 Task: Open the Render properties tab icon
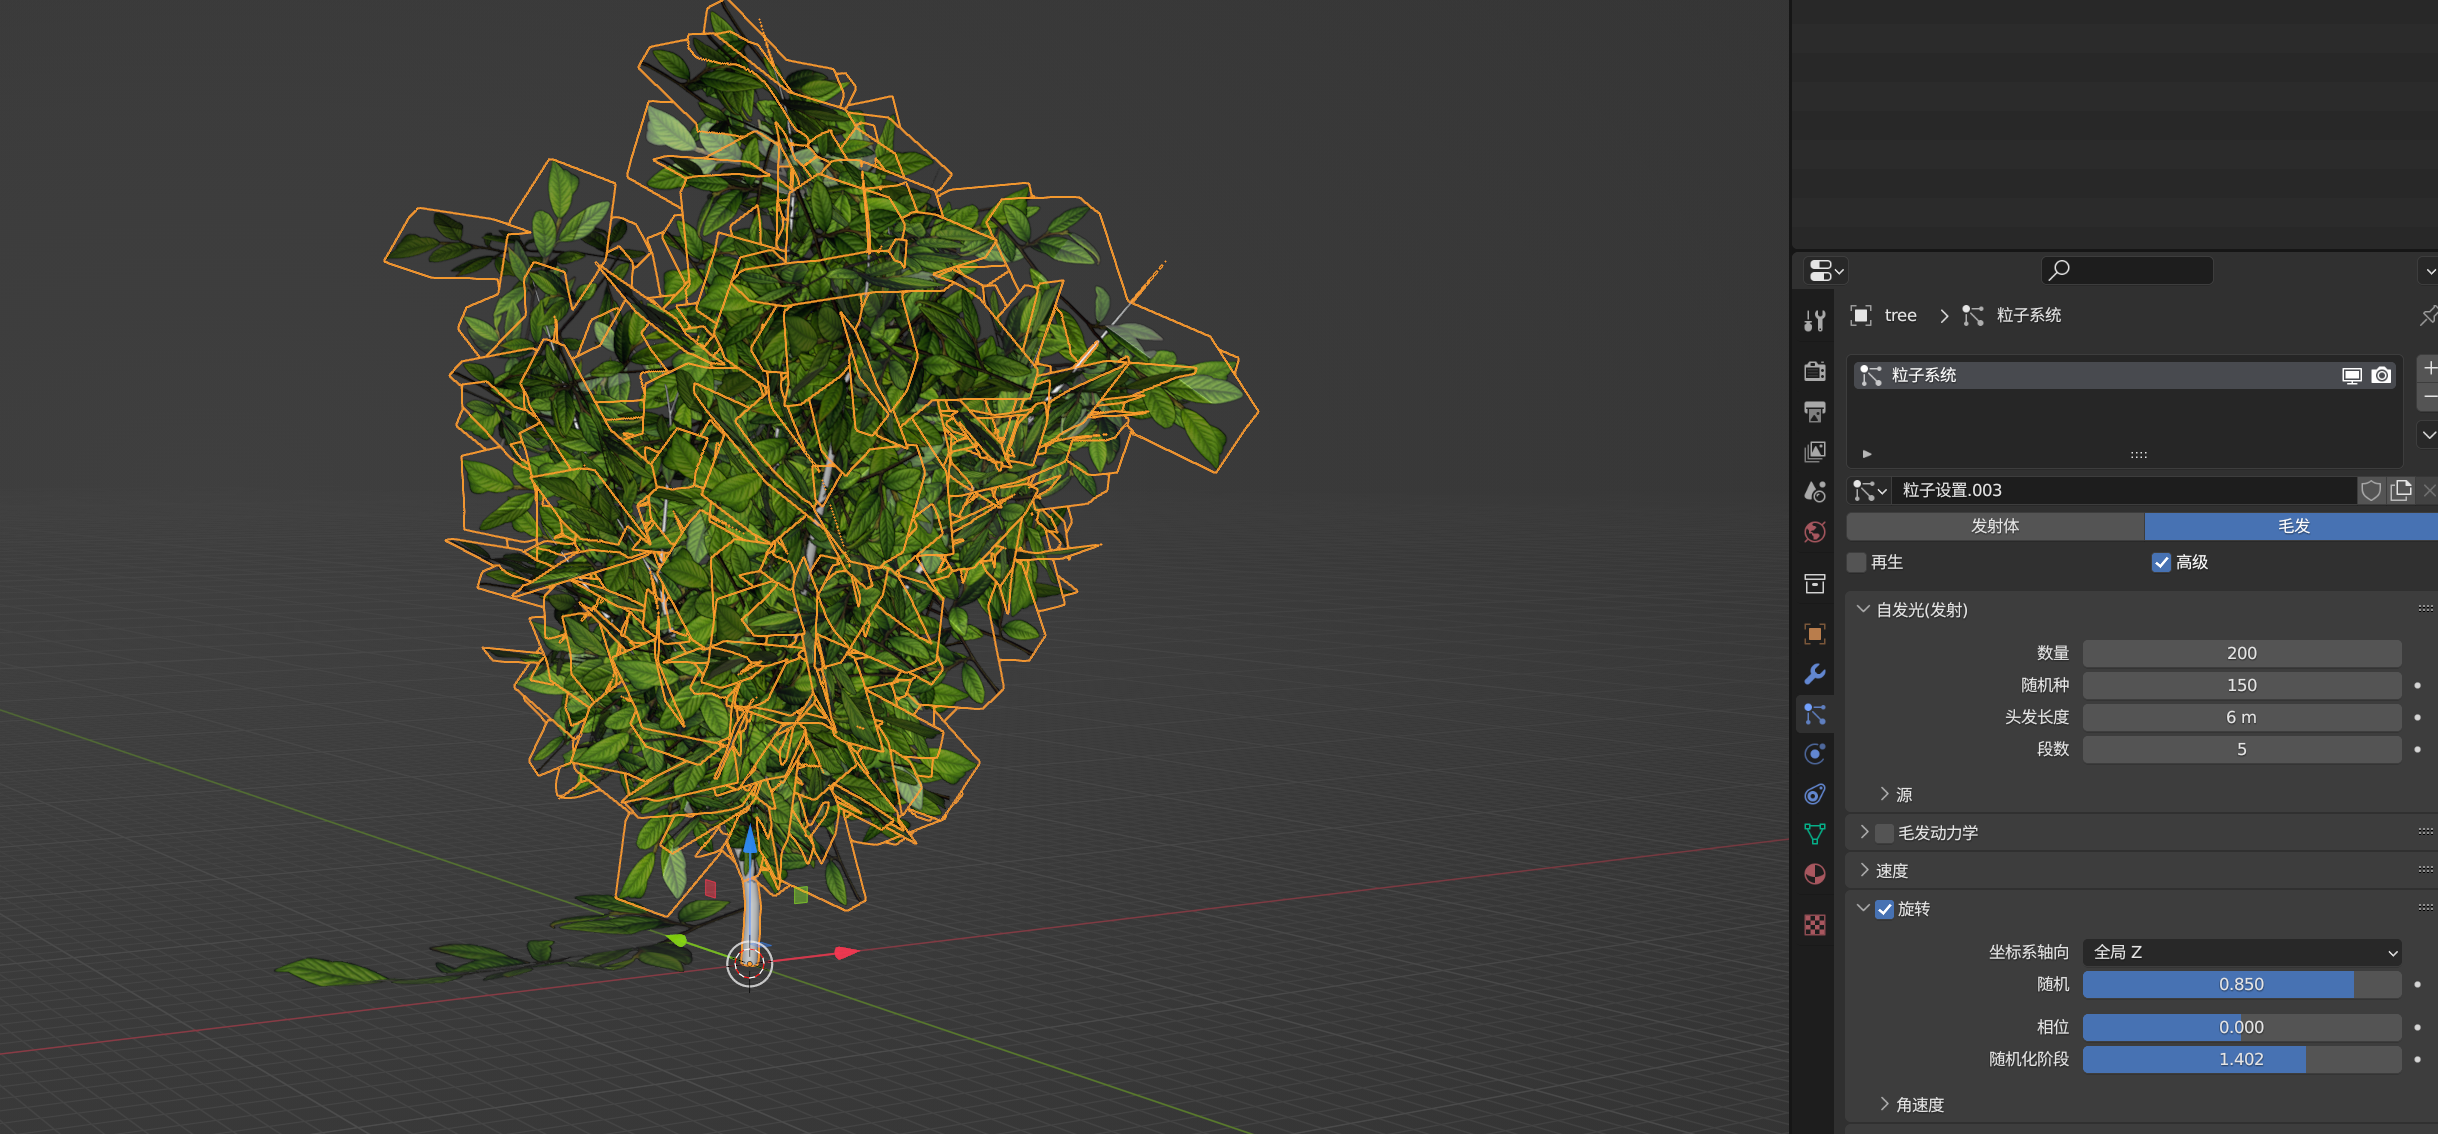pyautogui.click(x=1815, y=371)
